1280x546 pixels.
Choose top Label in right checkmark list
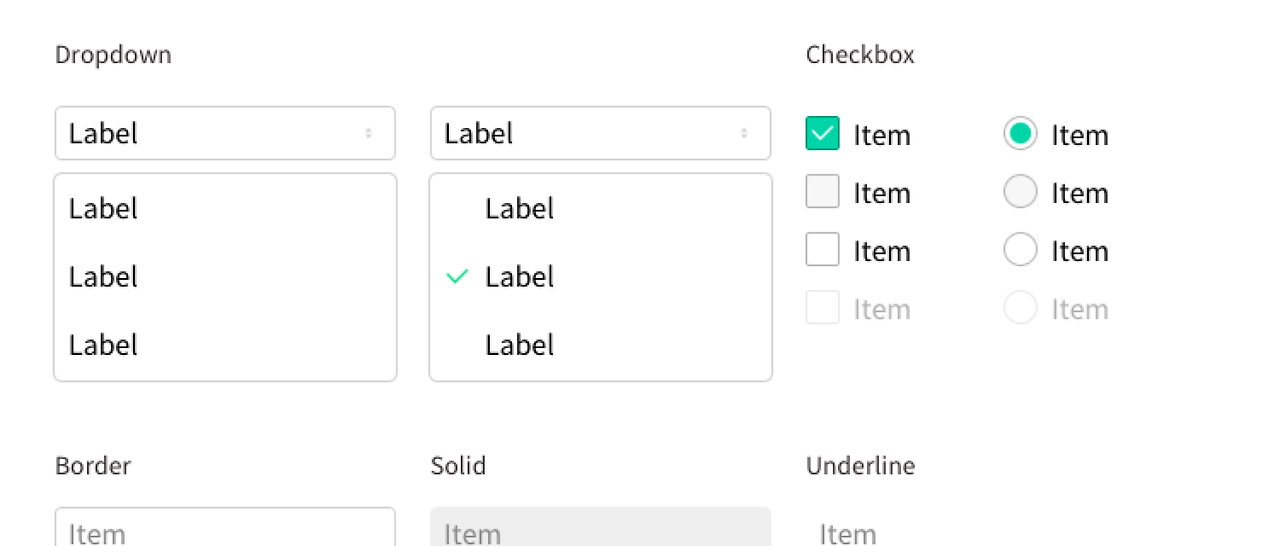[x=600, y=209]
